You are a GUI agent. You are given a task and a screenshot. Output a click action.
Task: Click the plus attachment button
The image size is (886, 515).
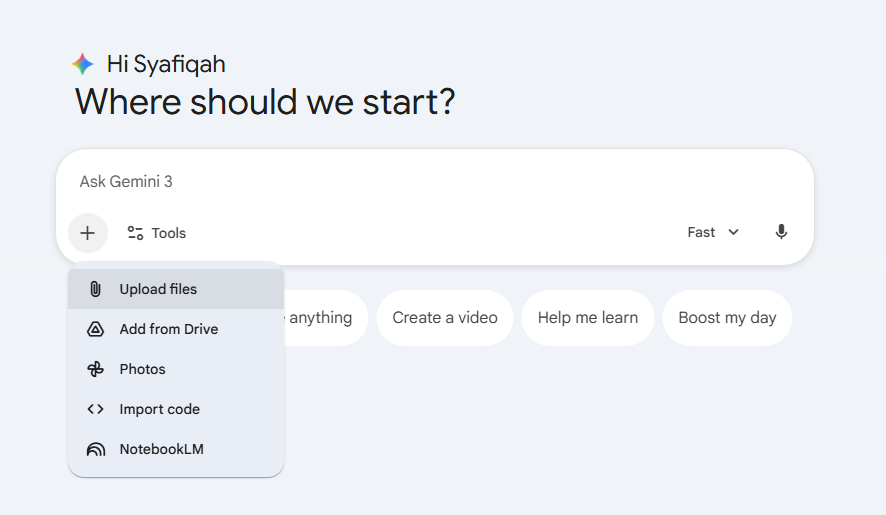click(x=88, y=233)
